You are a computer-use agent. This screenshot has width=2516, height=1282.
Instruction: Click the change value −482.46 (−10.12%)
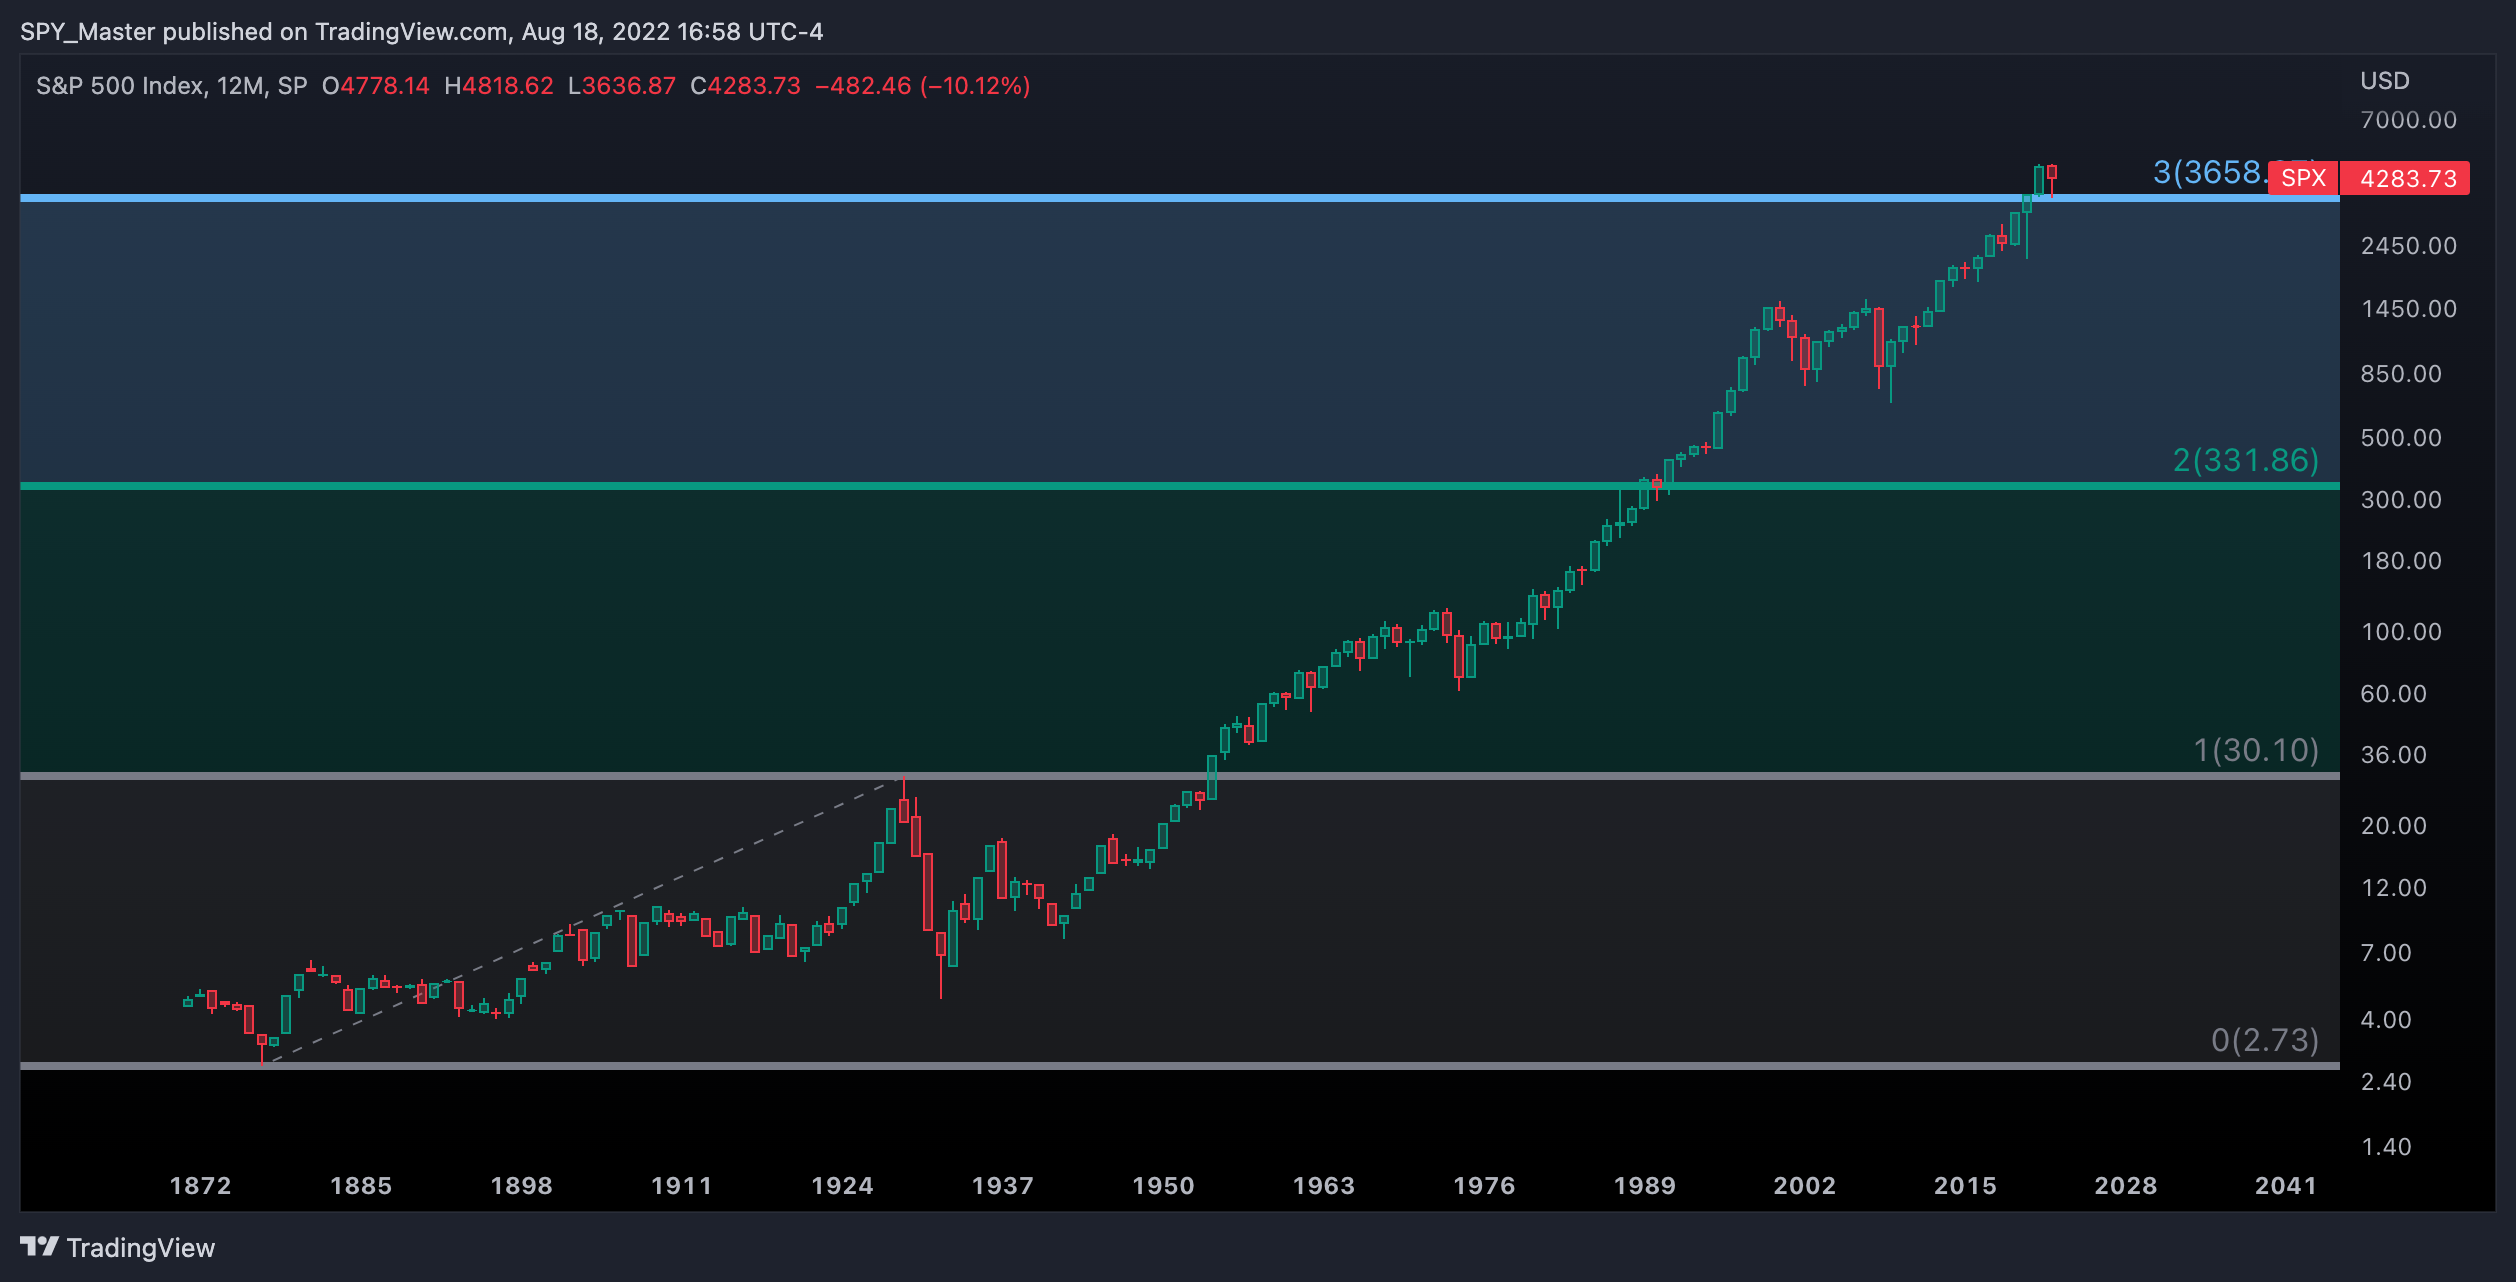923,86
